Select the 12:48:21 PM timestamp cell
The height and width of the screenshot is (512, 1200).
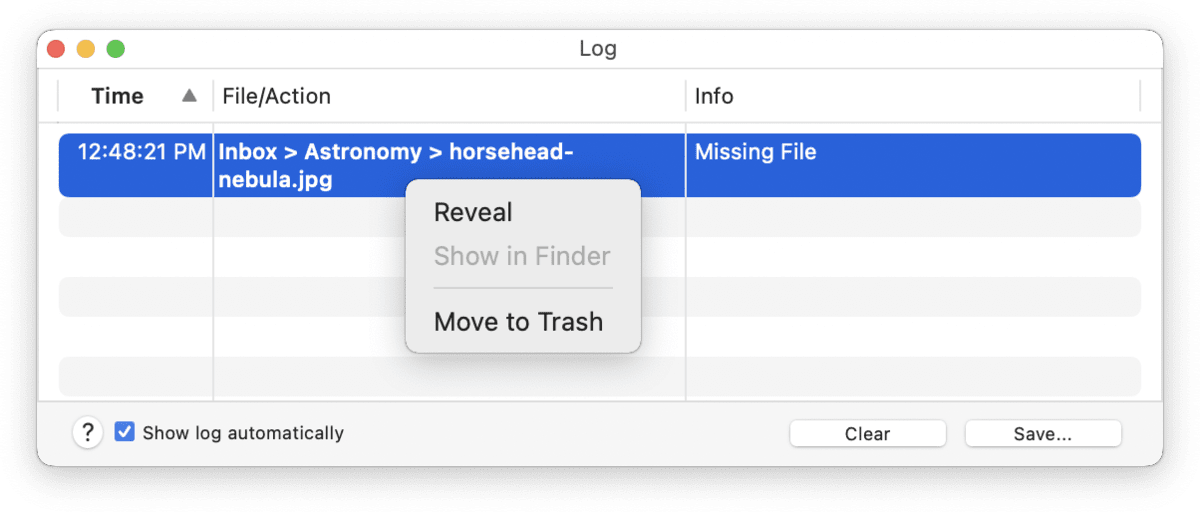click(x=141, y=153)
